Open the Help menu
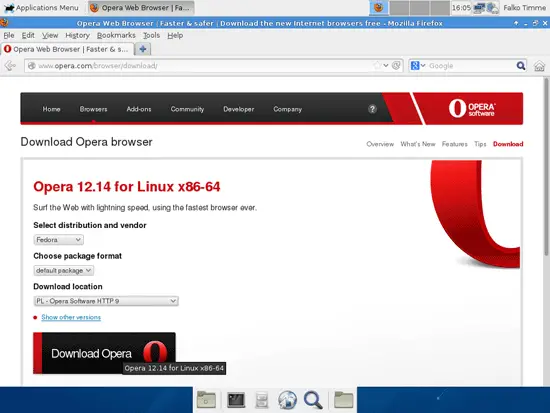The image size is (550, 413). (175, 35)
